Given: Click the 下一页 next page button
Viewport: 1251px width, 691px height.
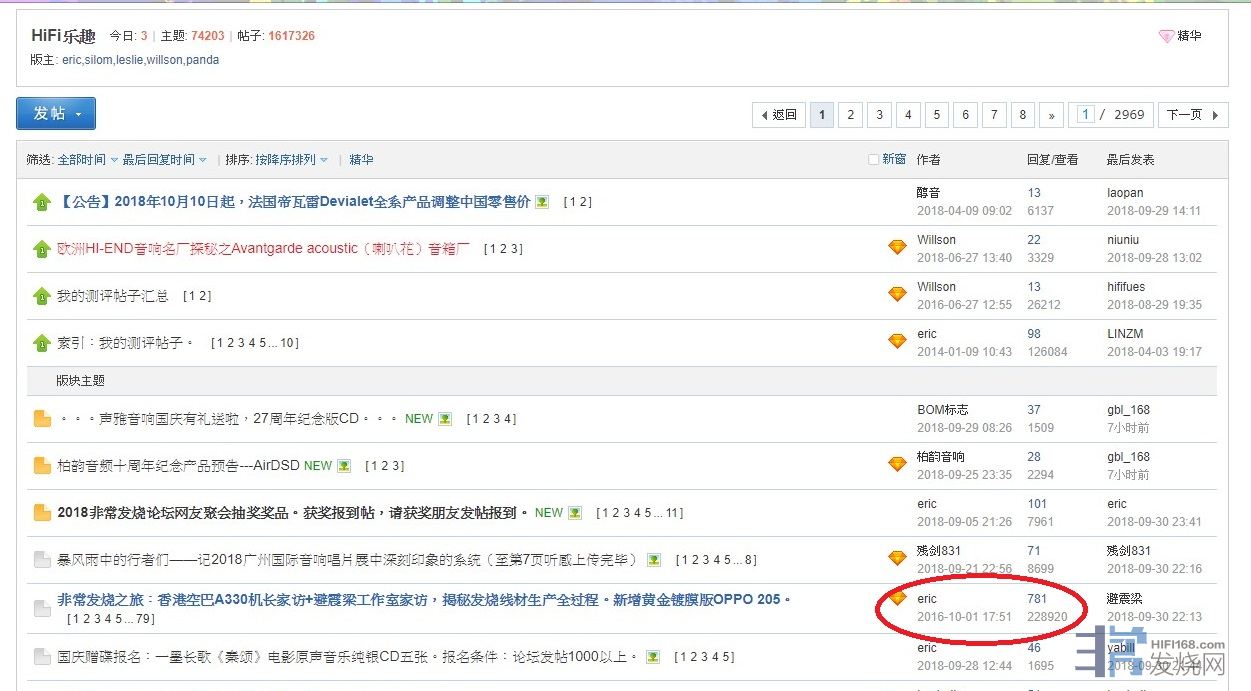Looking at the screenshot, I should pyautogui.click(x=1192, y=115).
